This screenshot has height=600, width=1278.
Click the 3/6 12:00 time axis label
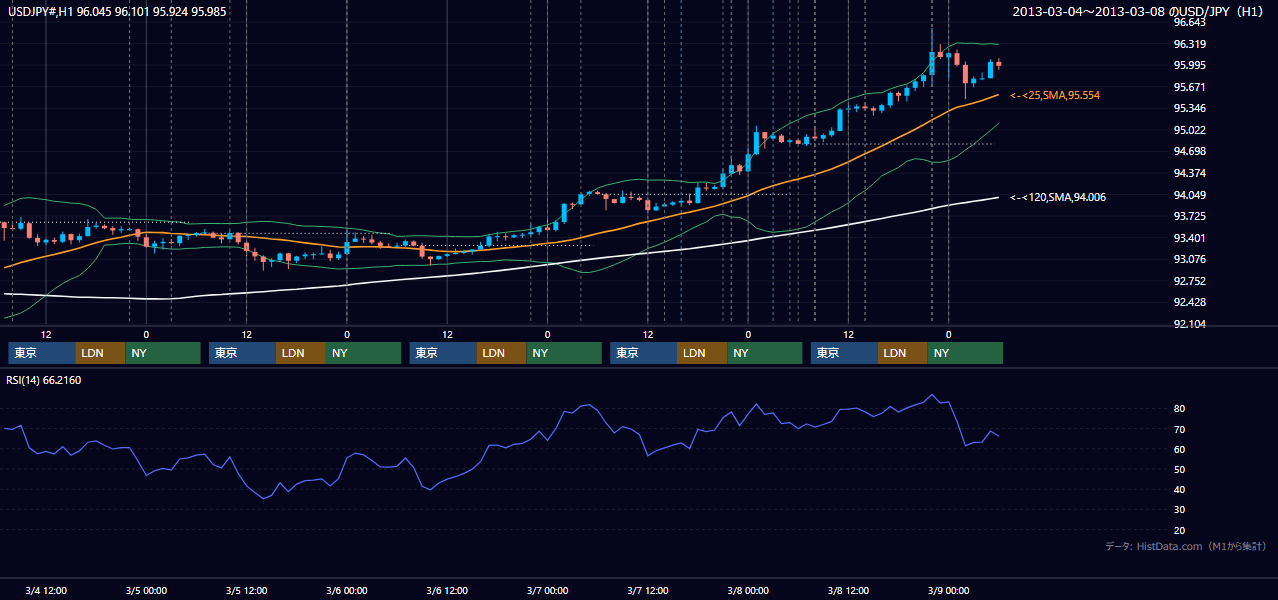pos(447,590)
